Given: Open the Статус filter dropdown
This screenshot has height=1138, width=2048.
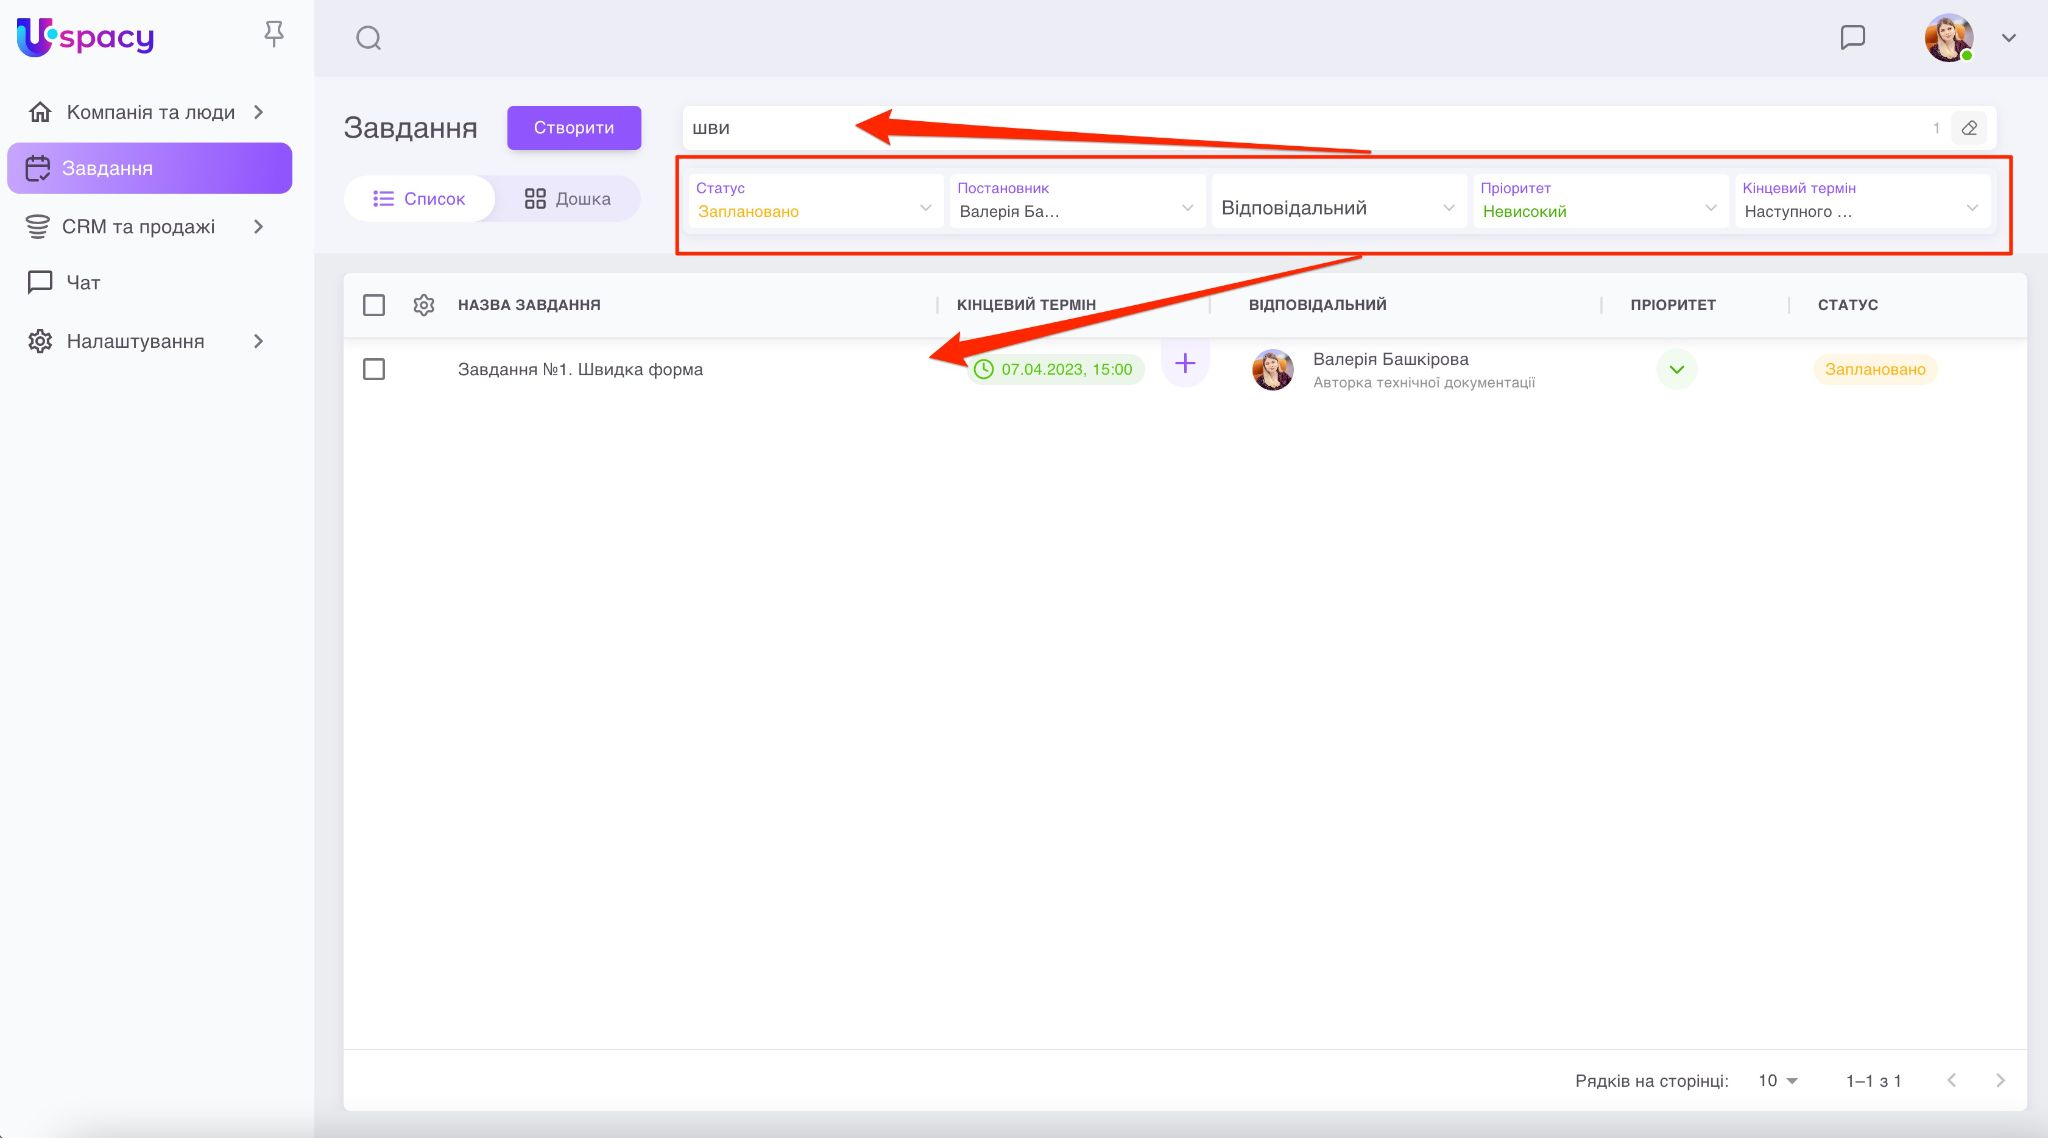Looking at the screenshot, I should click(x=814, y=201).
